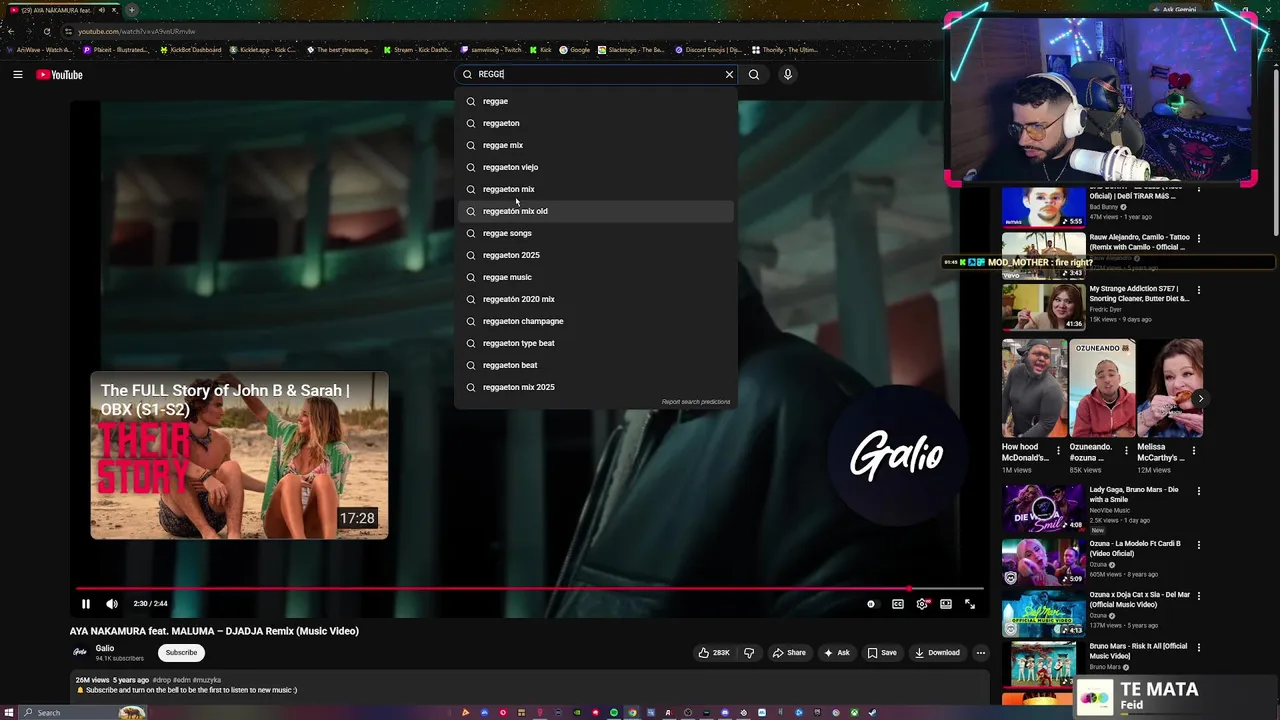Open 'Report search predictions' link
The image size is (1280, 720).
[x=696, y=402]
